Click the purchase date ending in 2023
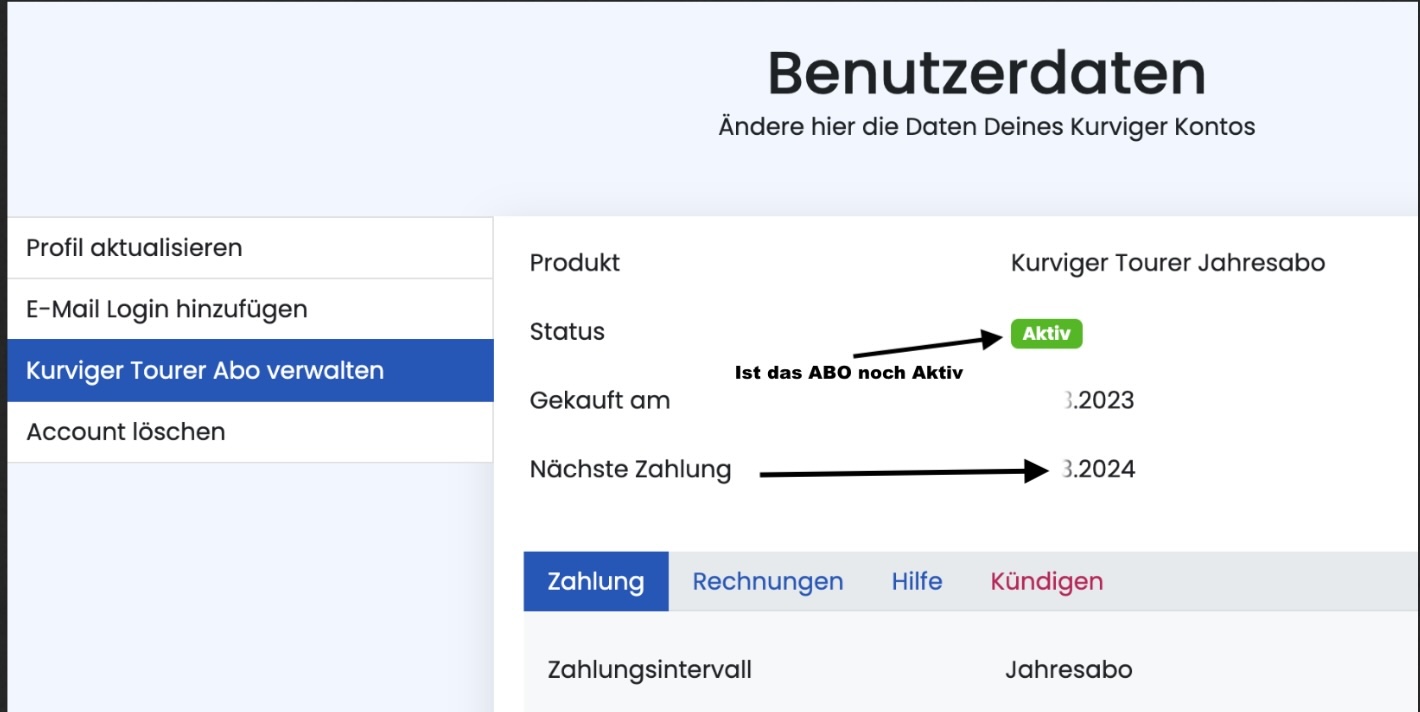The image size is (1420, 712). coord(1098,401)
